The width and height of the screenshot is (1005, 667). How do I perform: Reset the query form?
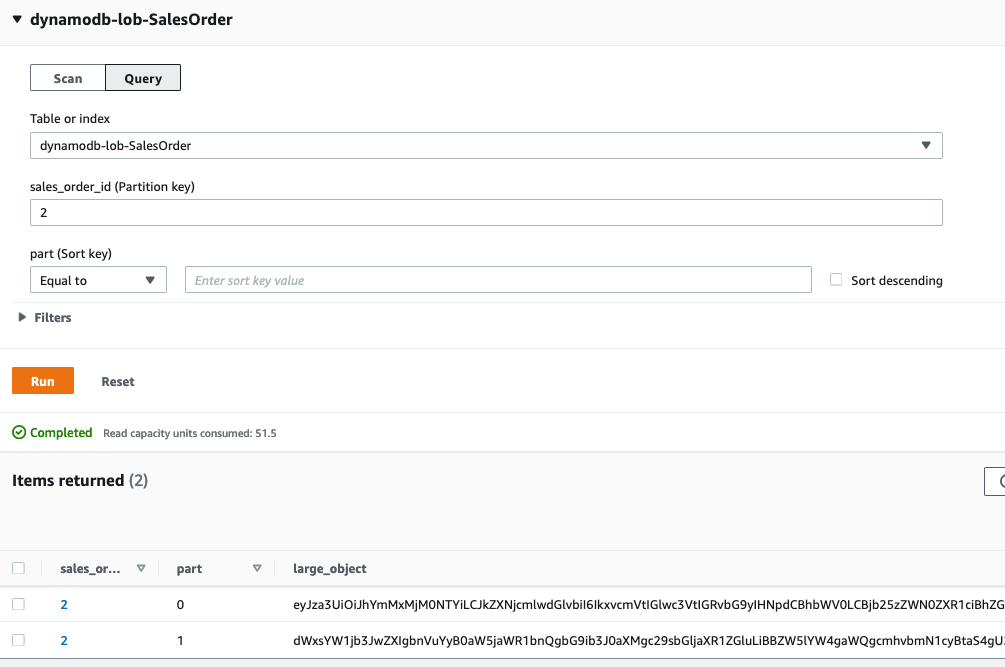(x=118, y=381)
